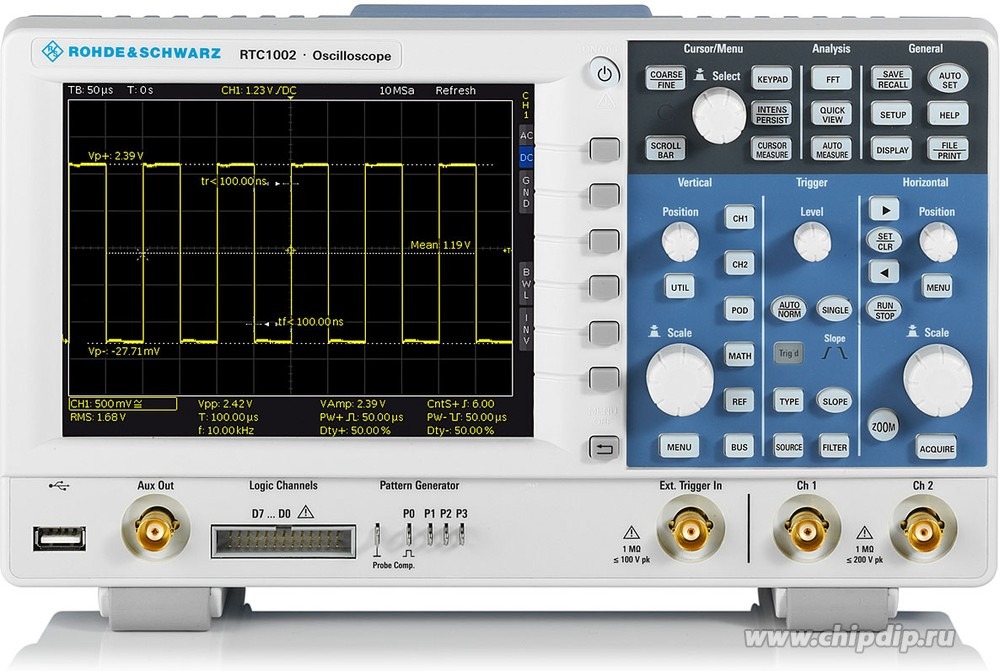The image size is (1000, 671).
Task: Toggle BWL bandwidth limit on screen
Action: [526, 283]
